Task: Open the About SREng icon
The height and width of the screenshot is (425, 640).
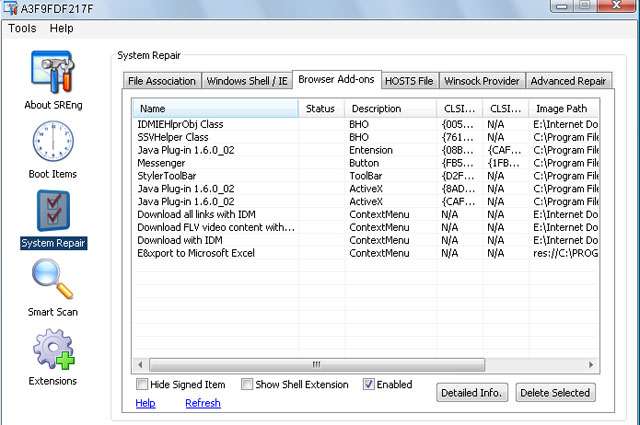Action: point(52,71)
